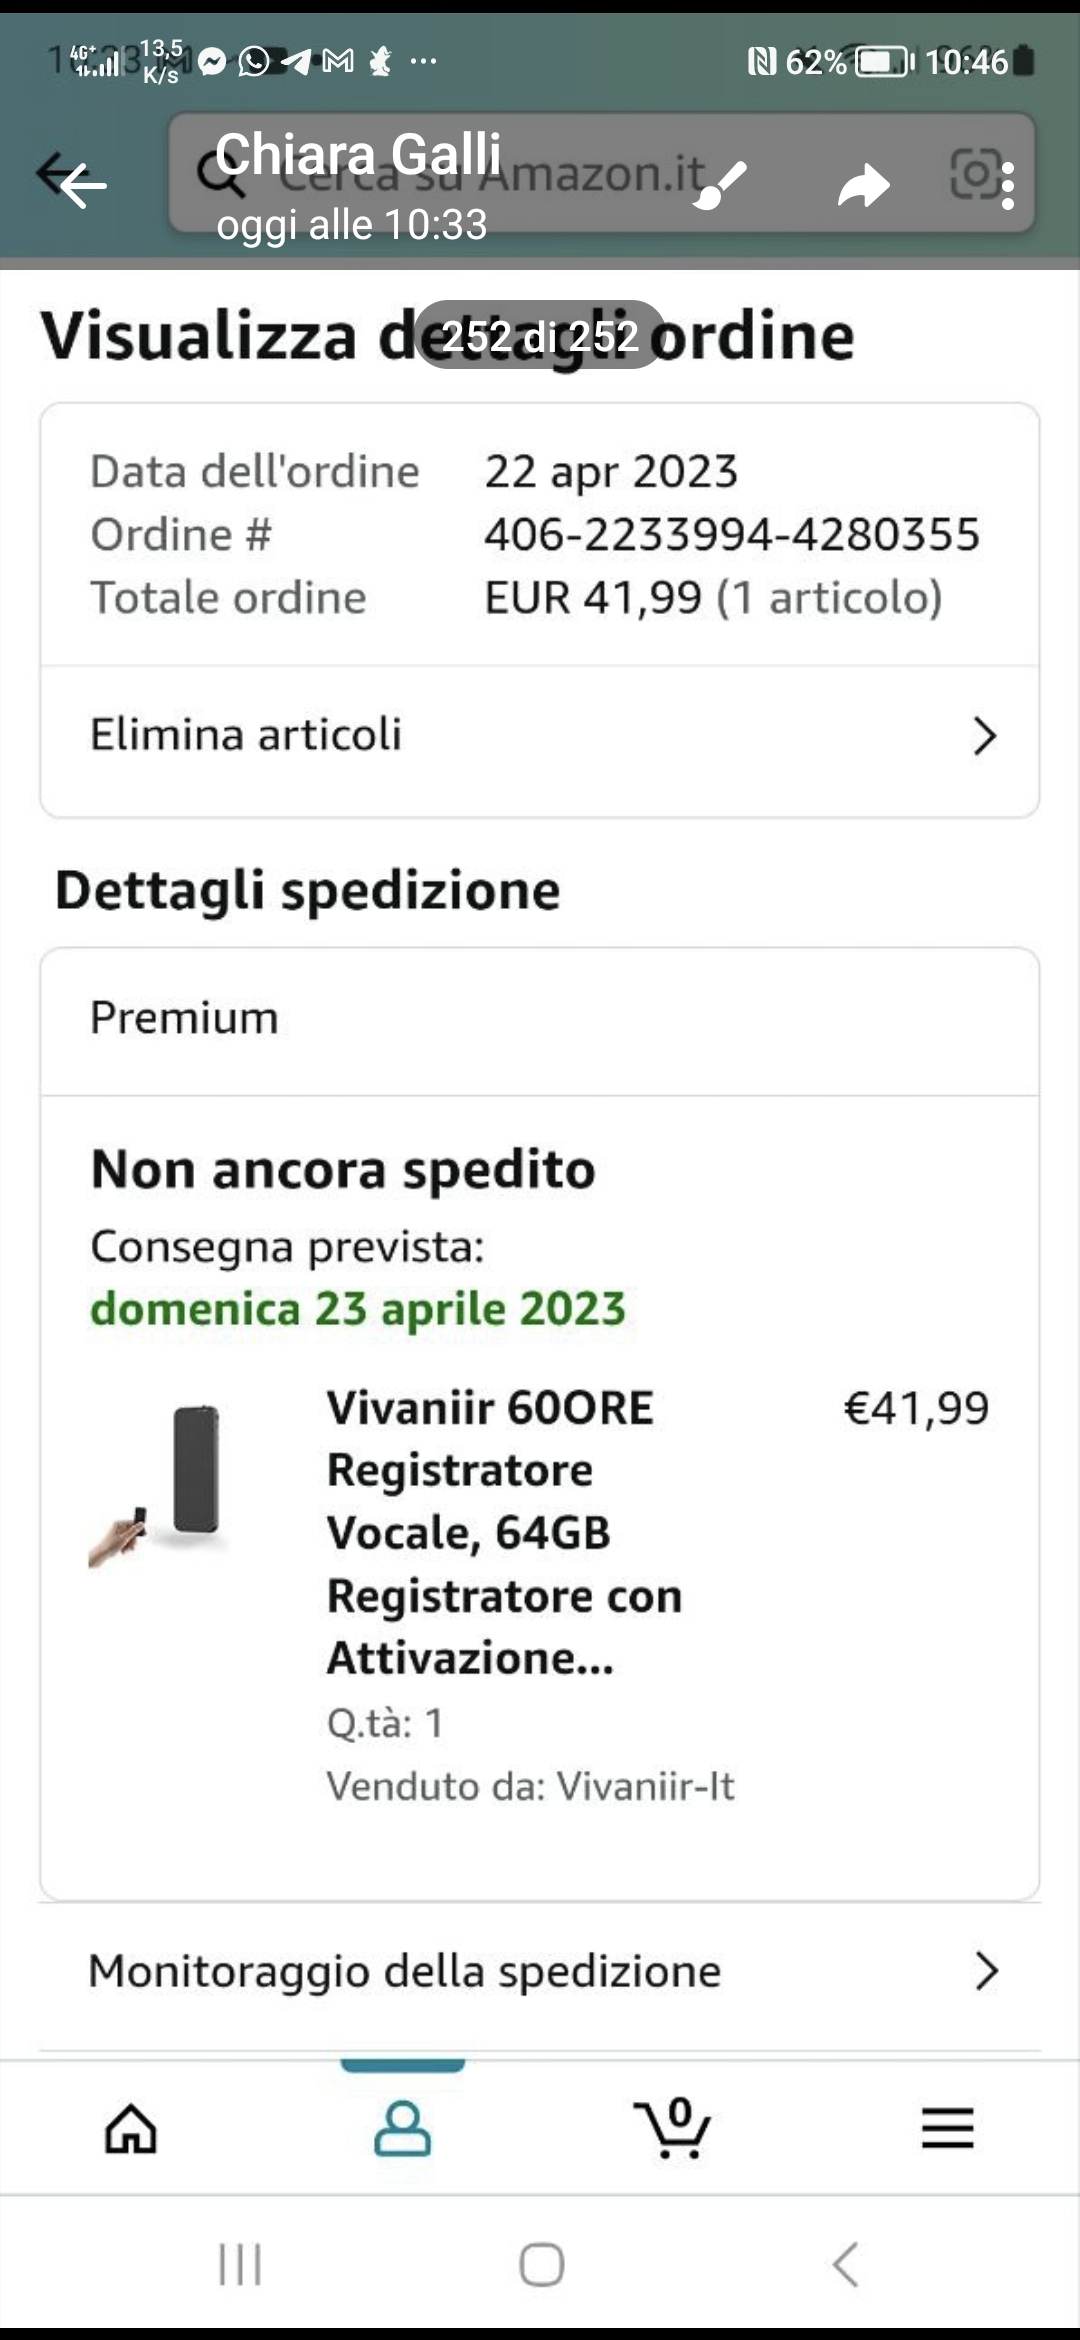Viewport: 1080px width, 2340px height.
Task: Open the hamburger menu icon
Action: point(947,2127)
